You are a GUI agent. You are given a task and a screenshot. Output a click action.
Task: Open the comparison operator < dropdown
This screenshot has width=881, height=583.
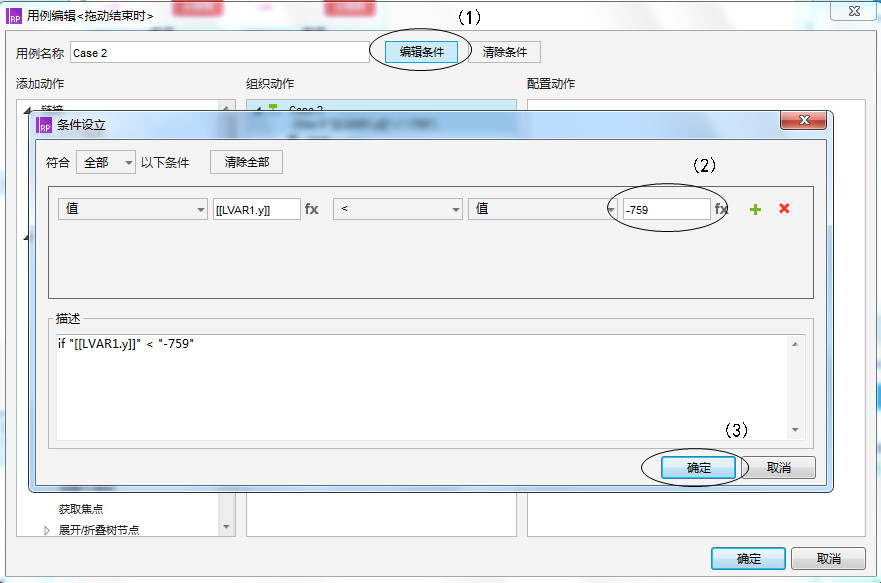point(397,209)
